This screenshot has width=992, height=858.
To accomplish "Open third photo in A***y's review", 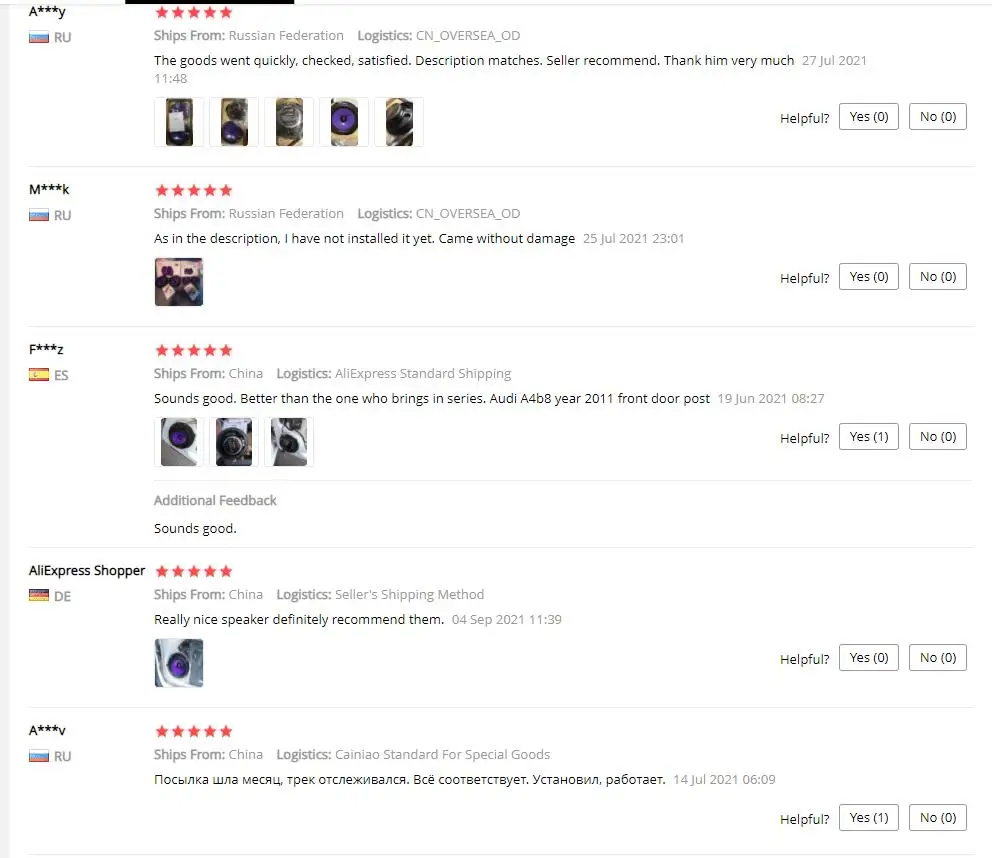I will point(289,122).
